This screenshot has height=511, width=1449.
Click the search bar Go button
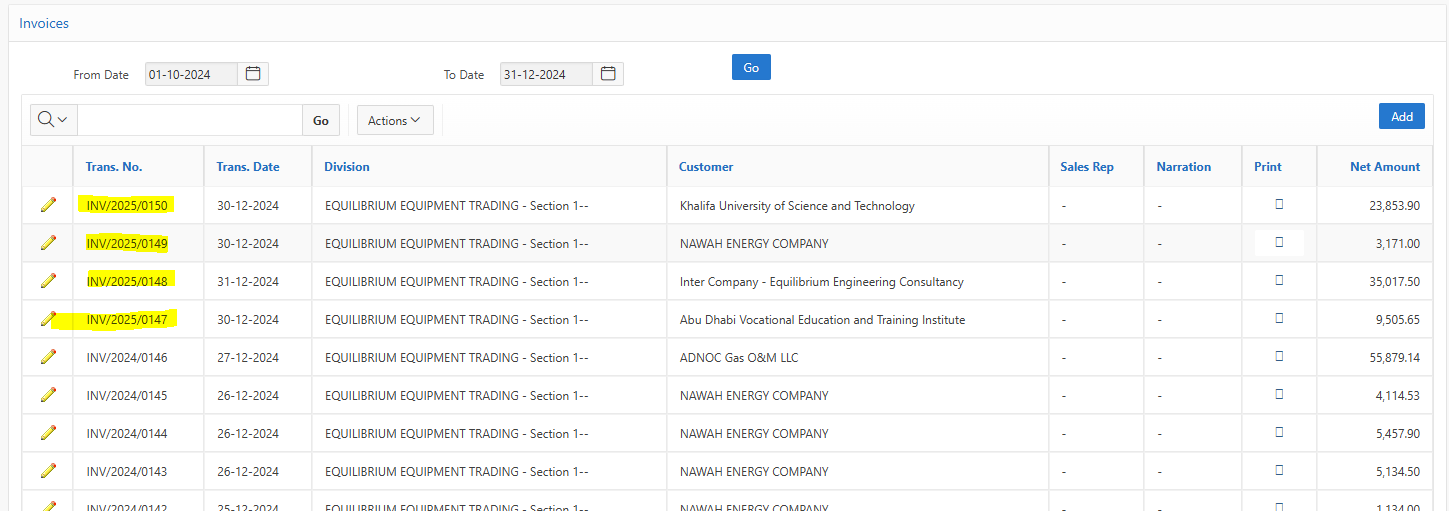click(x=321, y=120)
